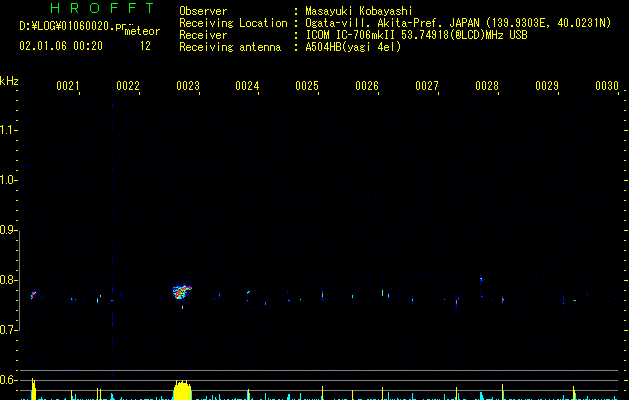This screenshot has width=629, height=400.
Task: Click the meteor count value 12
Action: (145, 46)
